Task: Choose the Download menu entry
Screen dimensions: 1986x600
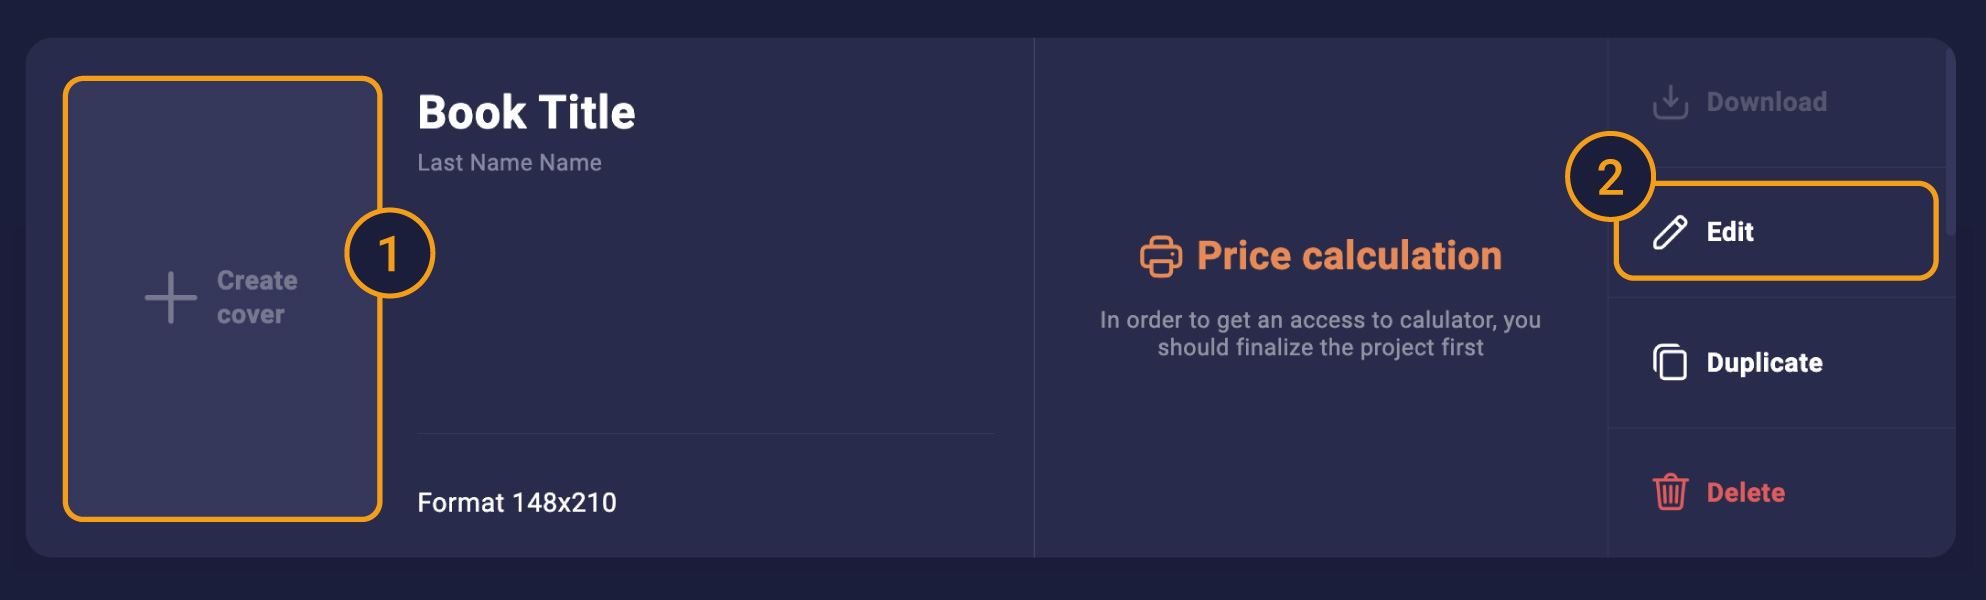Action: (x=1766, y=102)
